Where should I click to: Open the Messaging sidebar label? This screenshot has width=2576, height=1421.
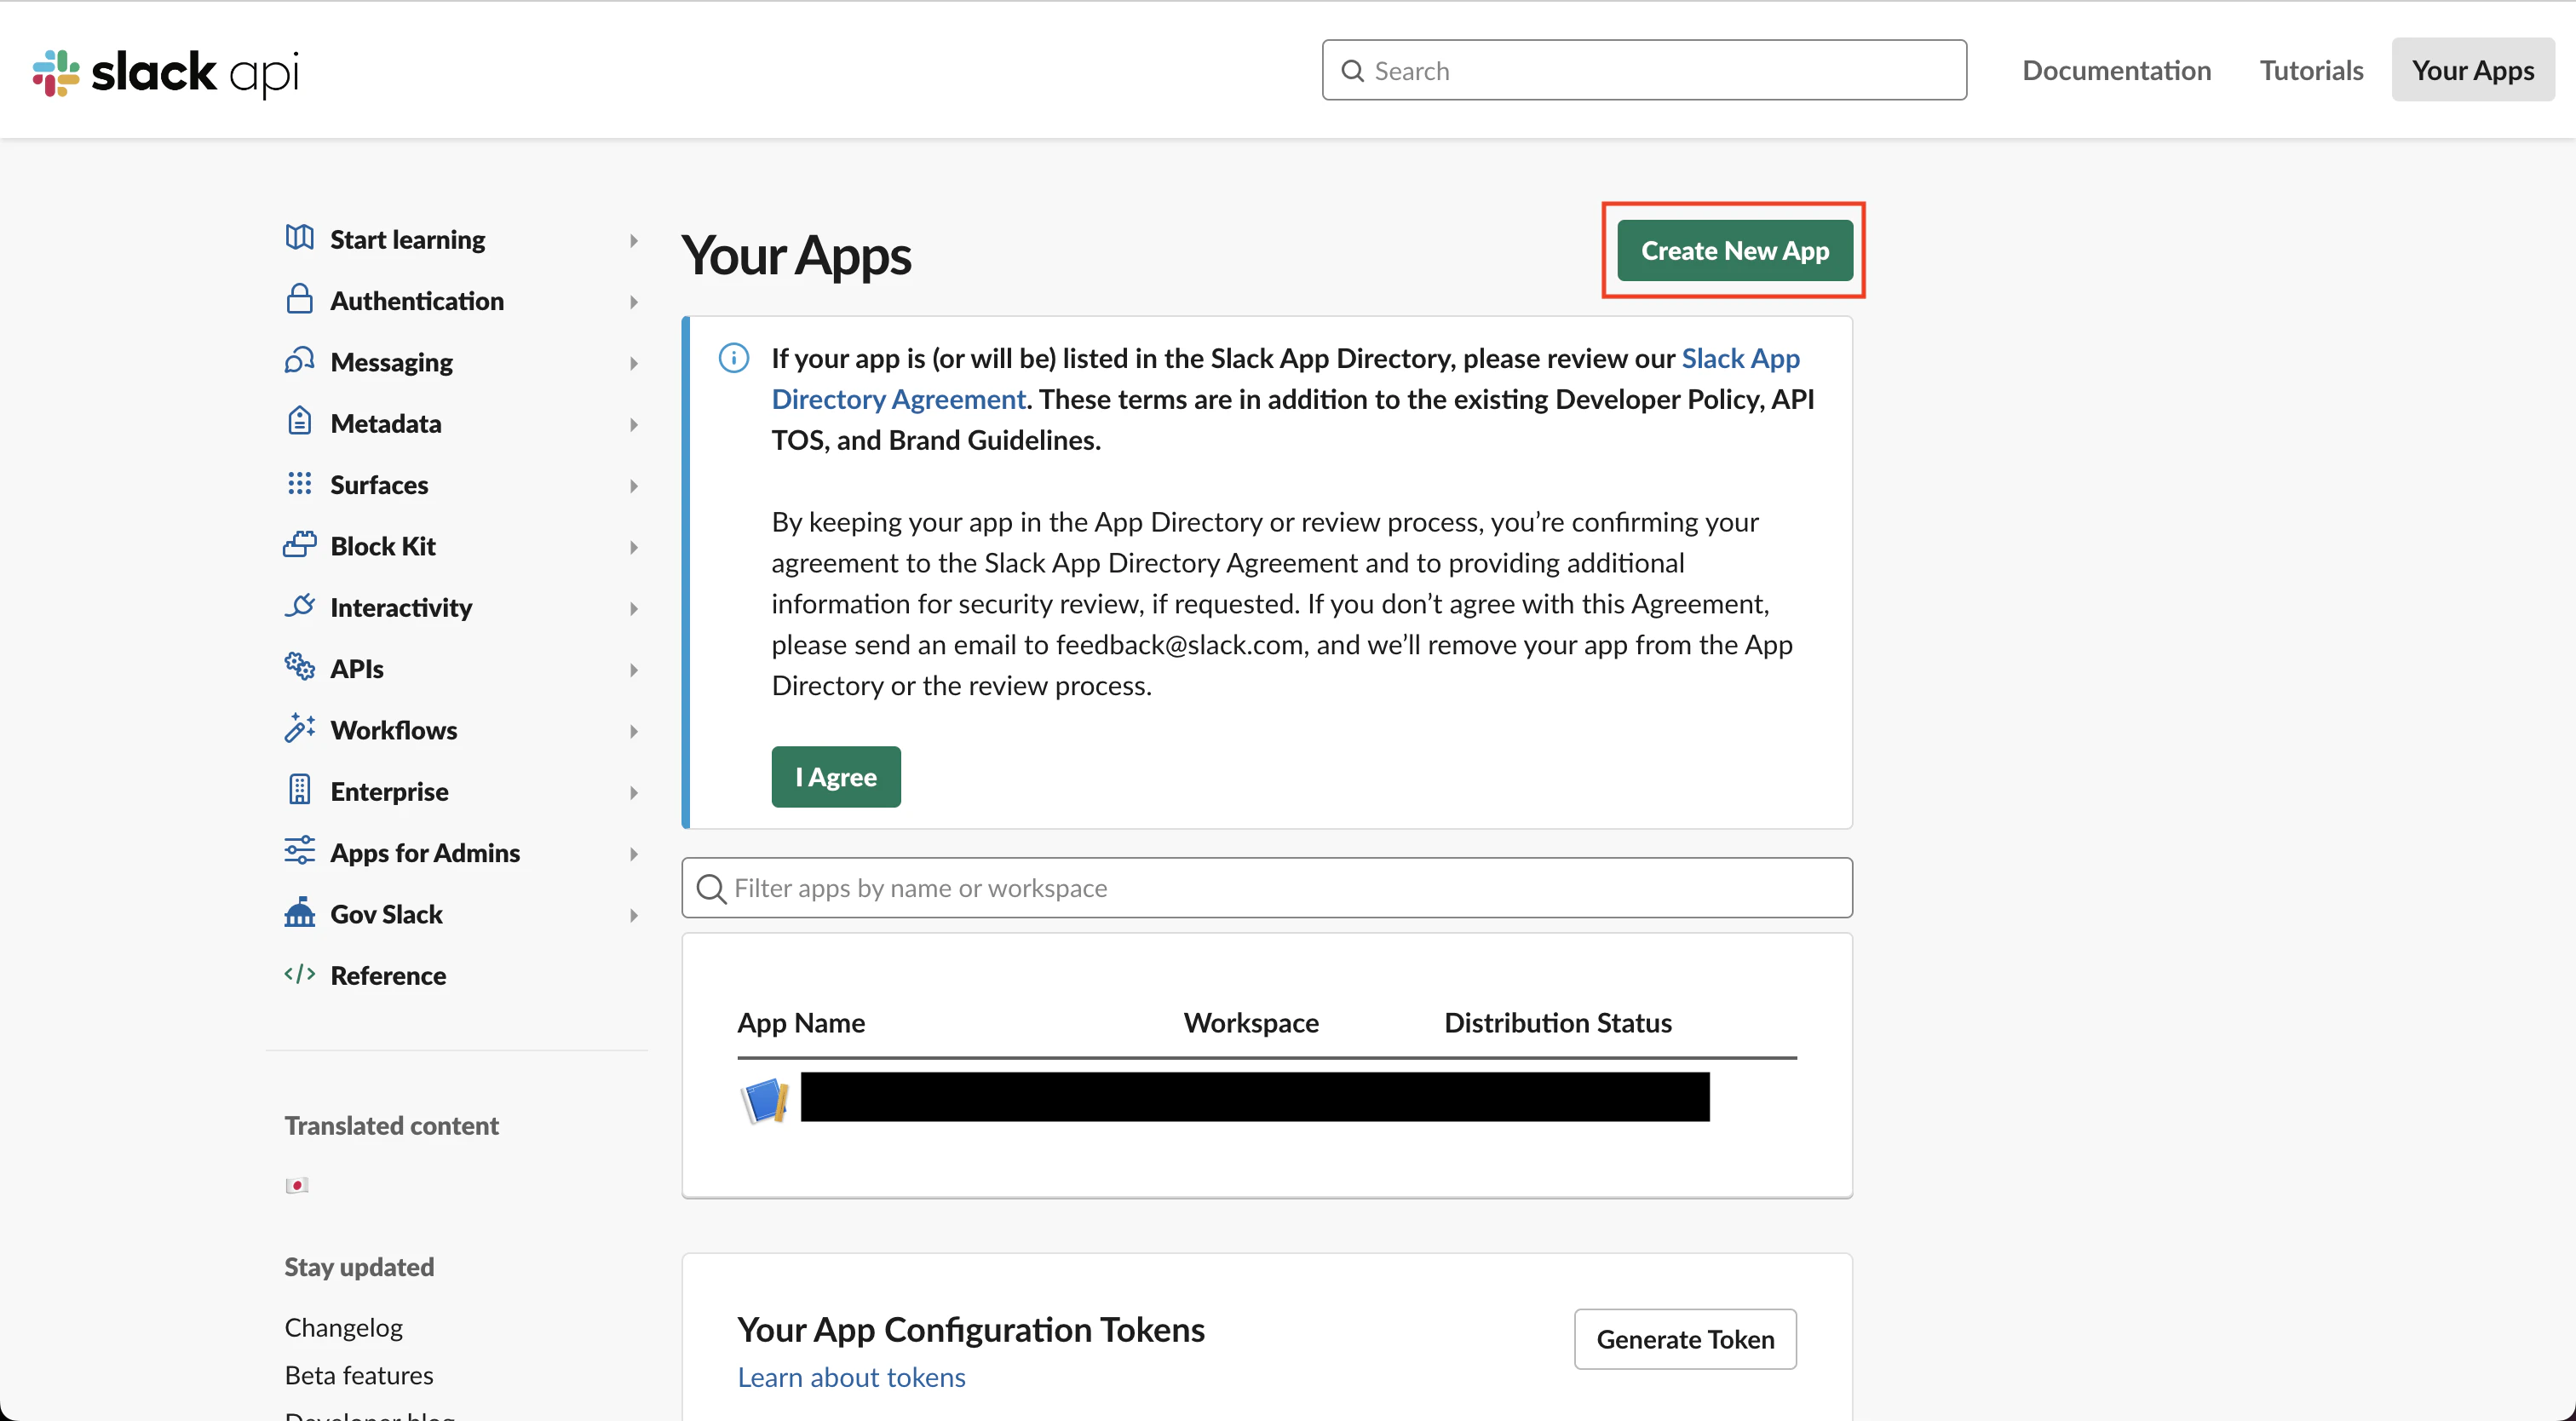click(391, 362)
